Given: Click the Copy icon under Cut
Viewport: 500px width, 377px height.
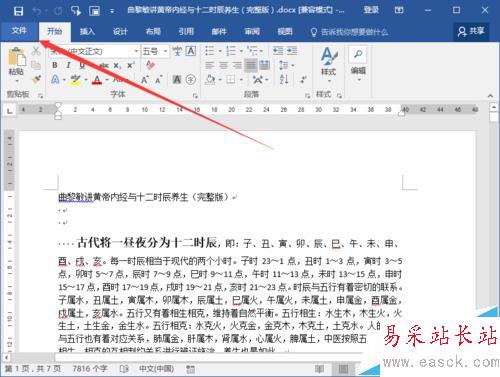Looking at the screenshot, I should tap(36, 65).
